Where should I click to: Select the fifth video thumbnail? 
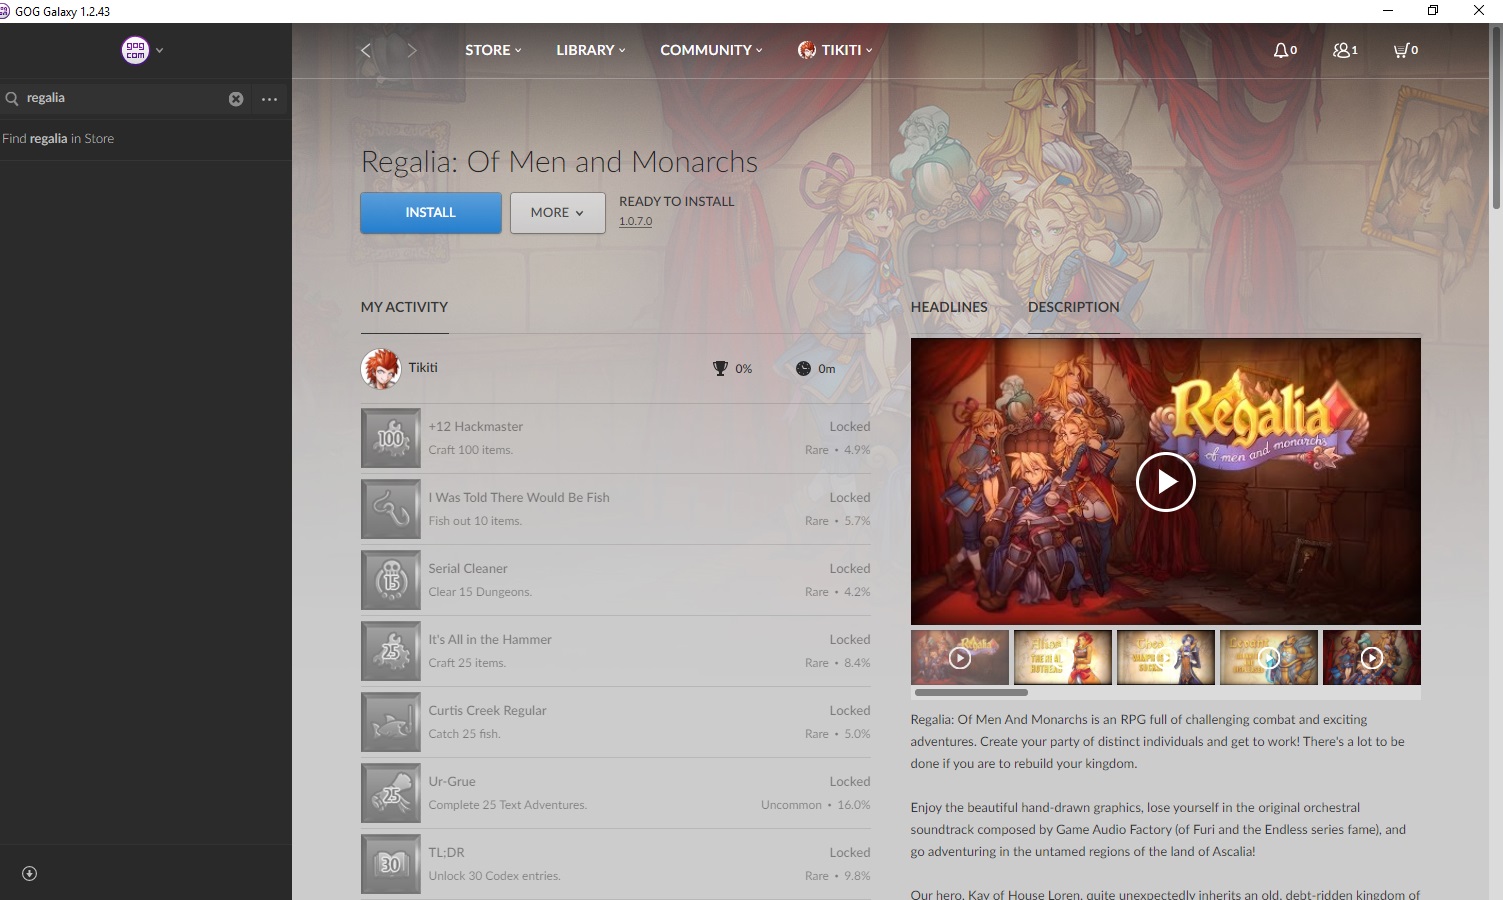(x=1372, y=657)
